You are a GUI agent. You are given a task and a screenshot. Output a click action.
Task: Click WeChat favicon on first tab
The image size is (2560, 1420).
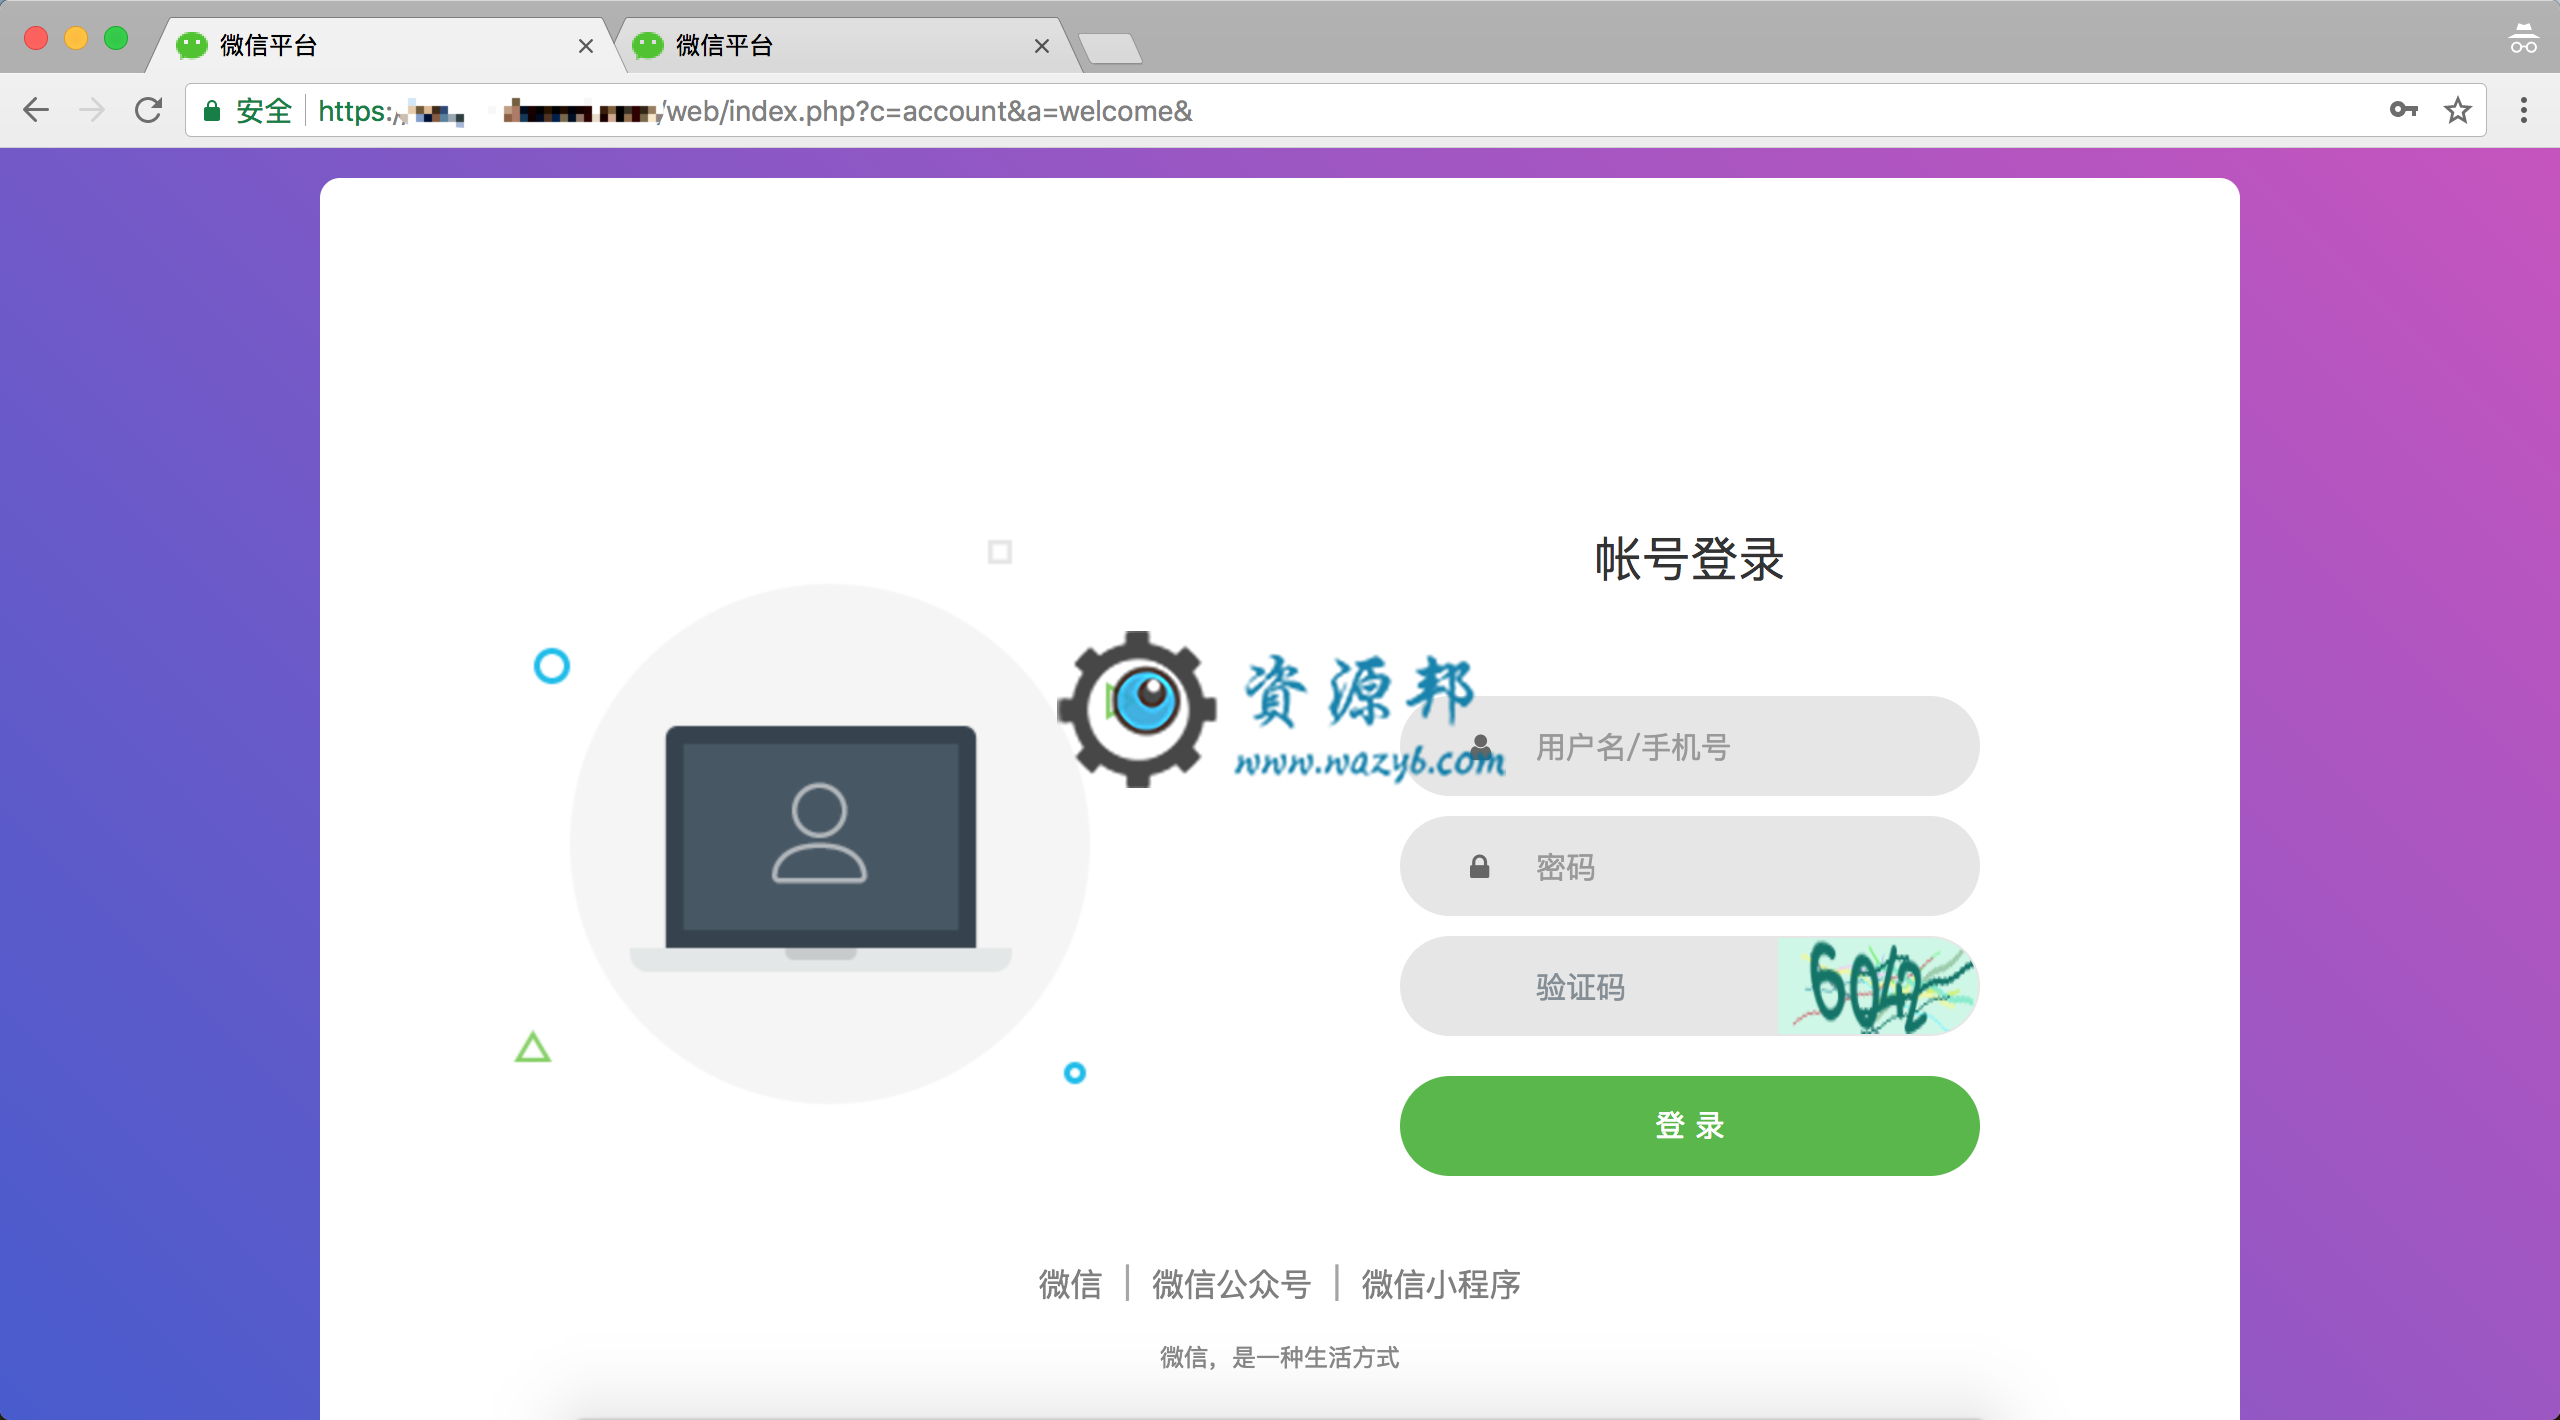191,45
